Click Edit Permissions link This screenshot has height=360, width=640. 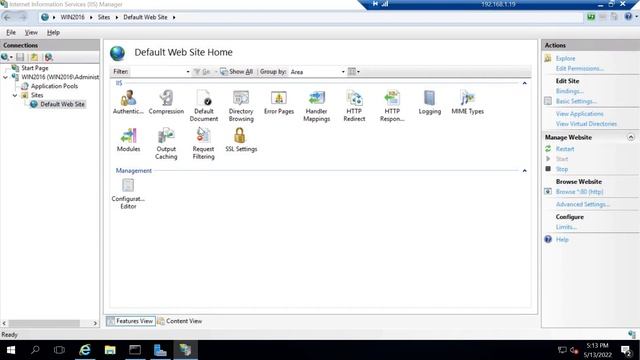(x=580, y=69)
